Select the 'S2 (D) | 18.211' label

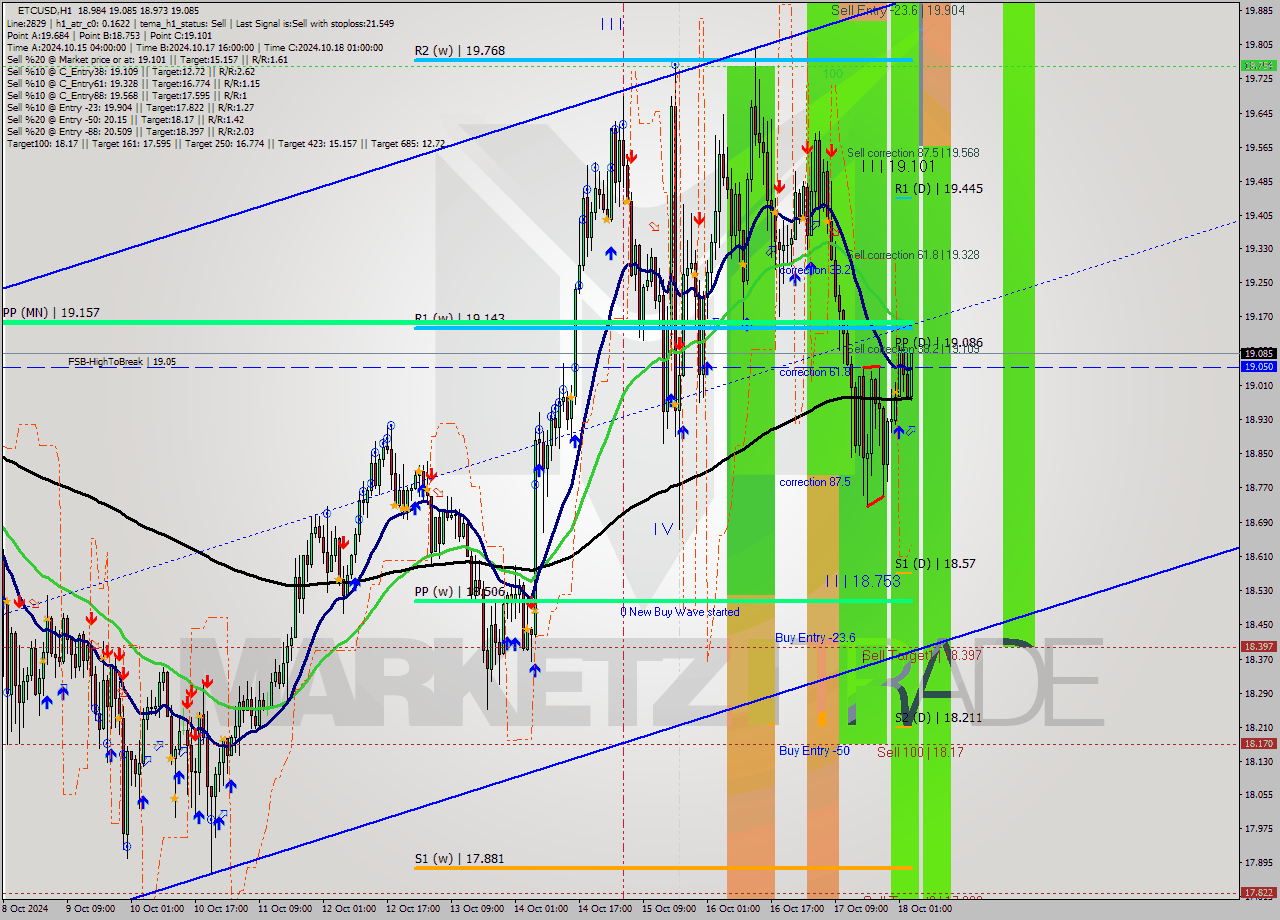[936, 718]
